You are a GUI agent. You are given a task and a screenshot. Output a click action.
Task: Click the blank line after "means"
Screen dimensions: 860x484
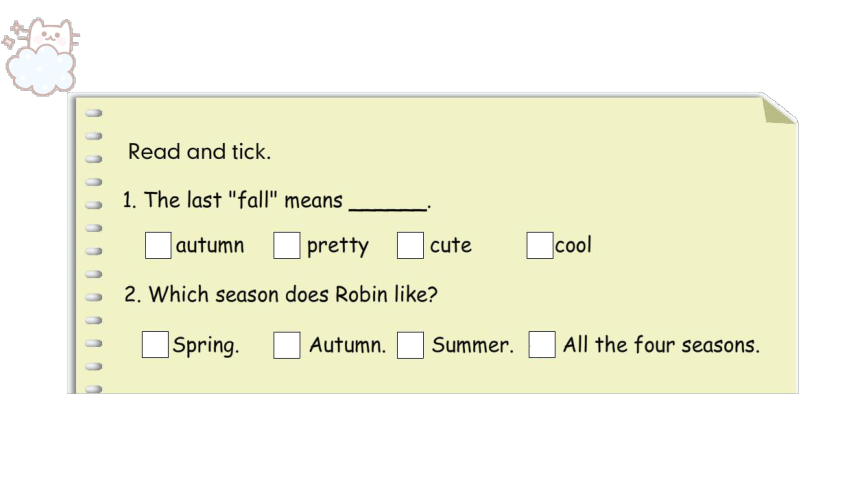[x=388, y=204]
